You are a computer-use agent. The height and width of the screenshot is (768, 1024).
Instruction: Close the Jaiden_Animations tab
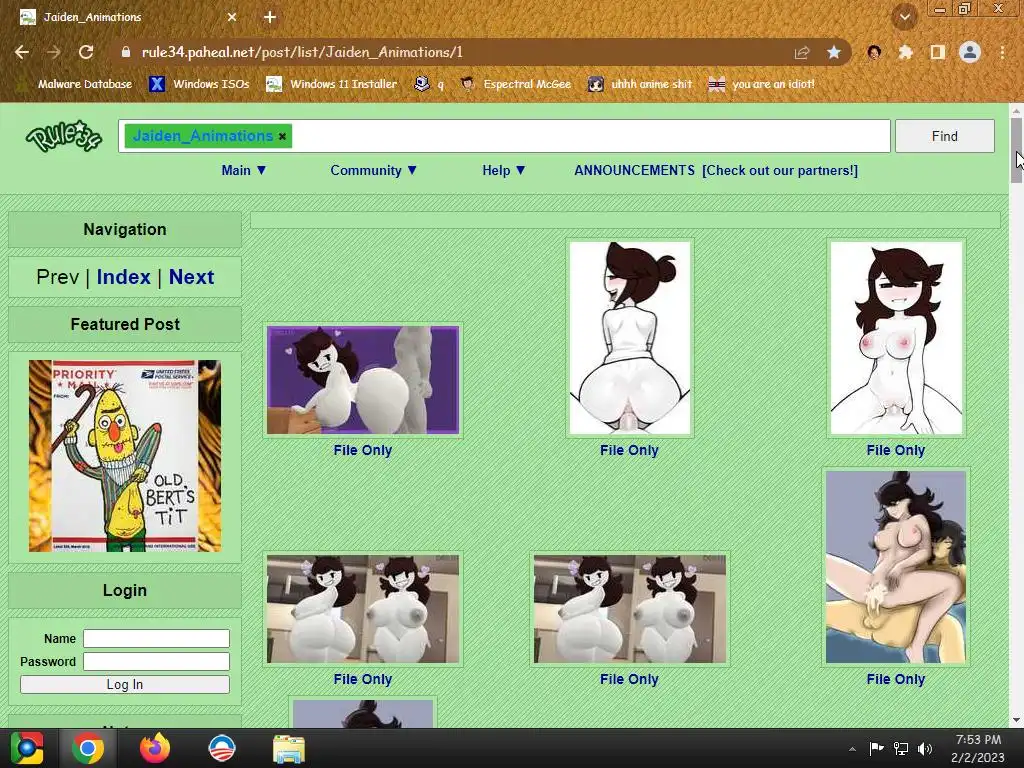[232, 17]
